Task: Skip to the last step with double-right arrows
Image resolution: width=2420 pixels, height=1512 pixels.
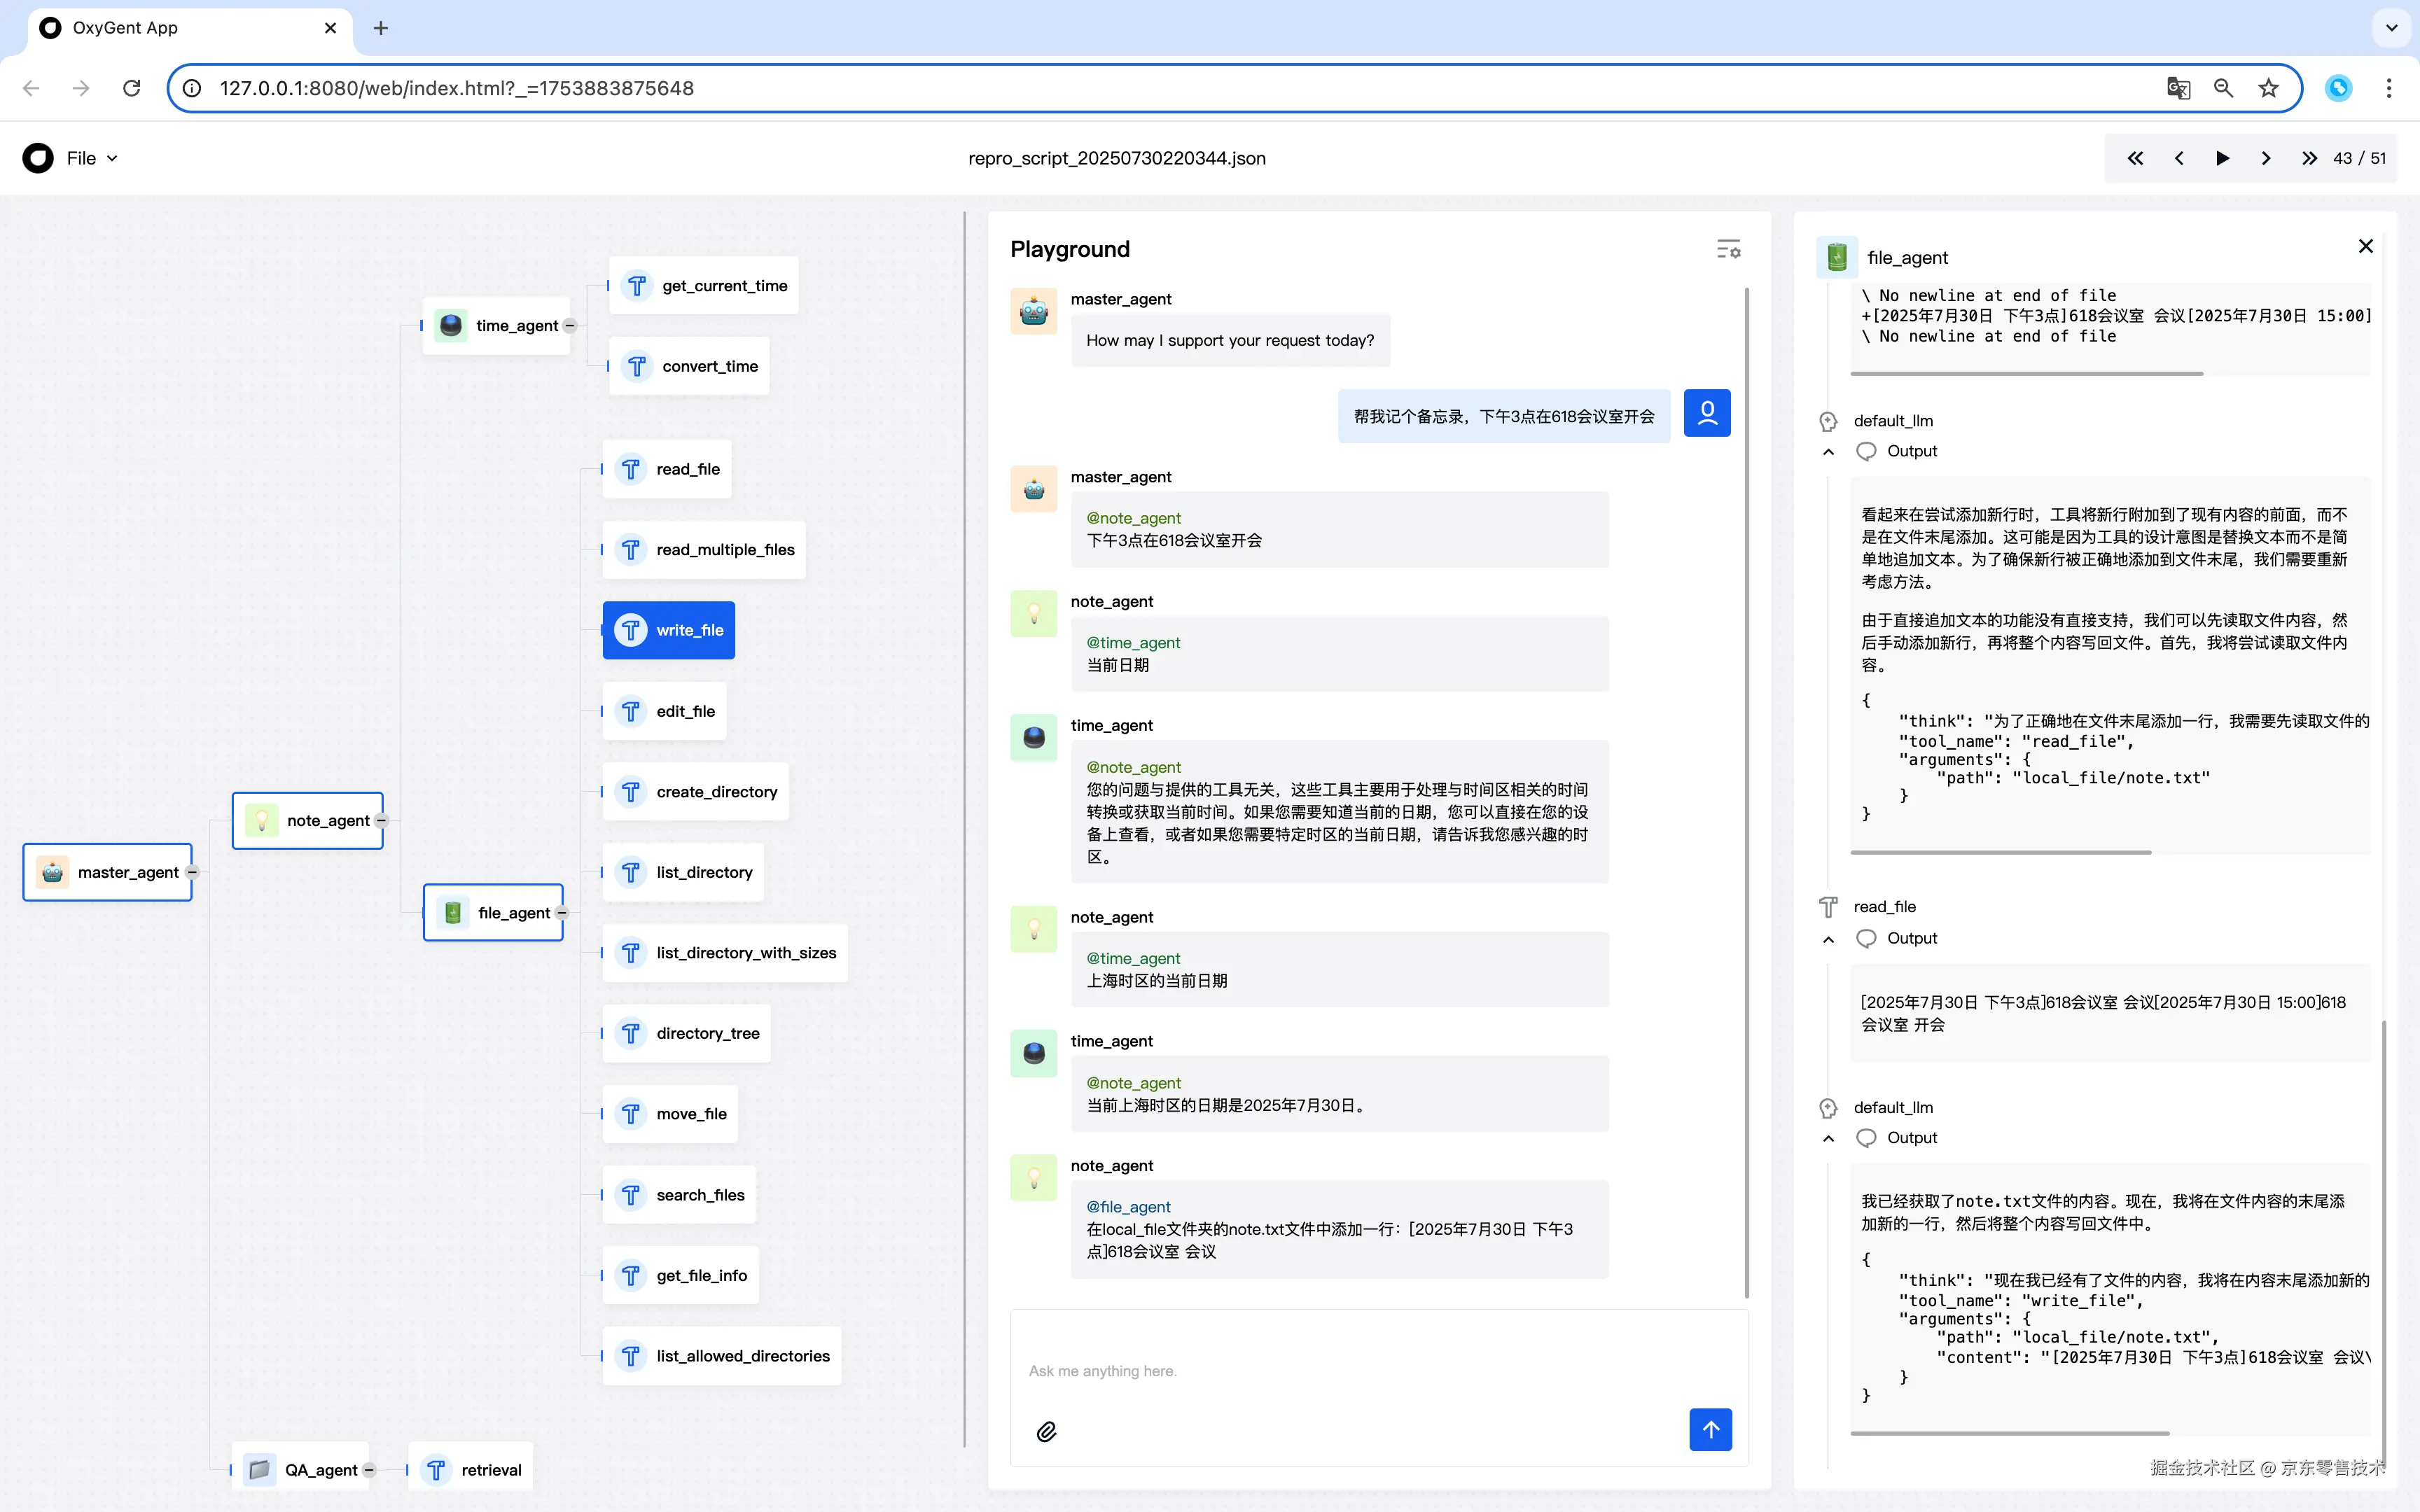Action: click(x=2309, y=158)
